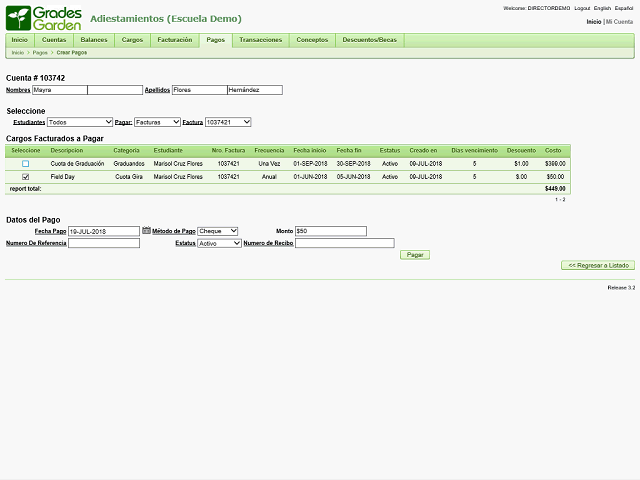Uncheck the Field Day row checkbox
This screenshot has width=640, height=480.
26,177
